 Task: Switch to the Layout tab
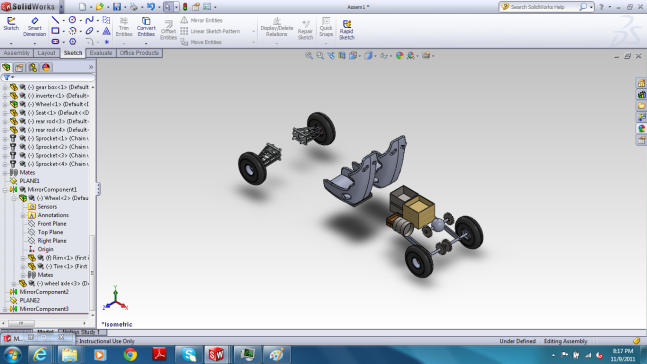coord(46,53)
